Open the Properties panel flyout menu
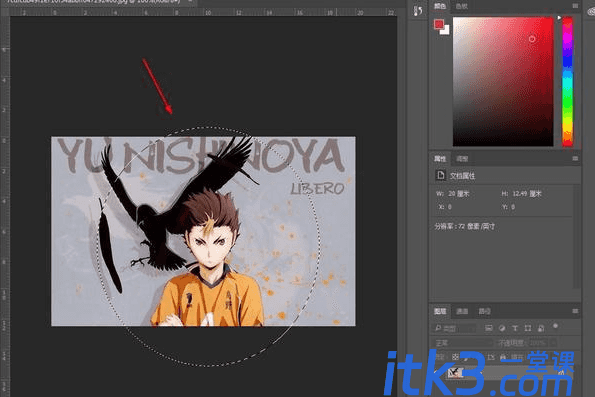Image resolution: width=595 pixels, height=397 pixels. 575,158
